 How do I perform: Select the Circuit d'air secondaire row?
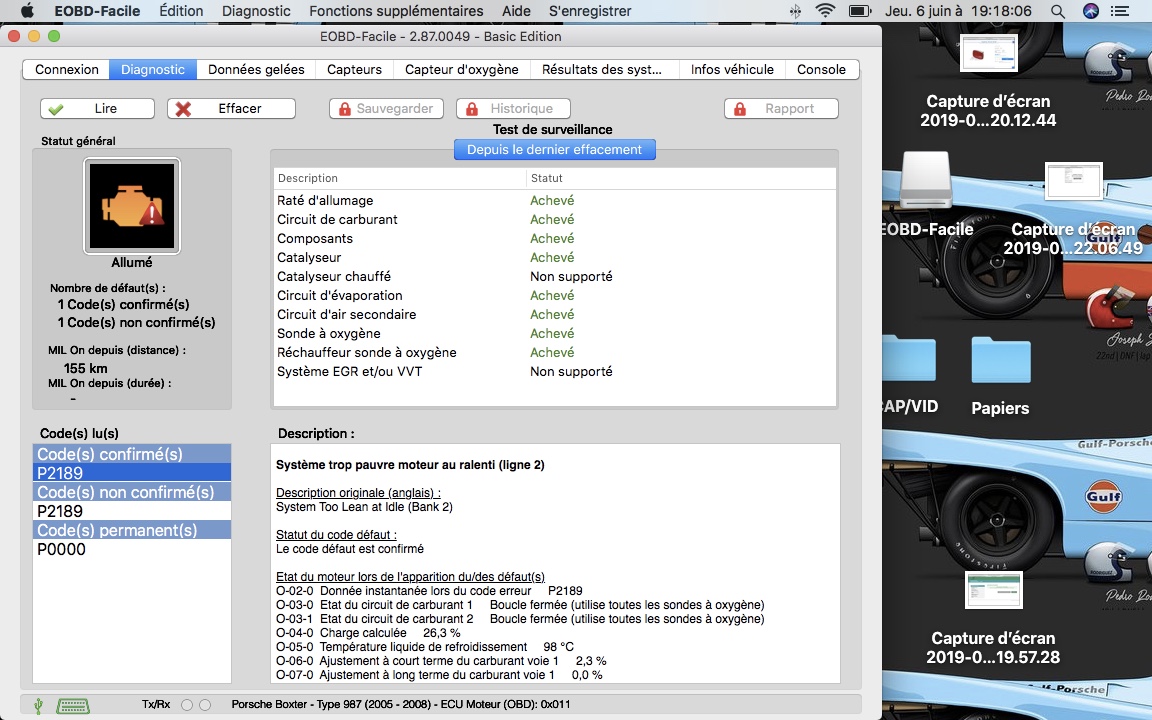click(555, 314)
